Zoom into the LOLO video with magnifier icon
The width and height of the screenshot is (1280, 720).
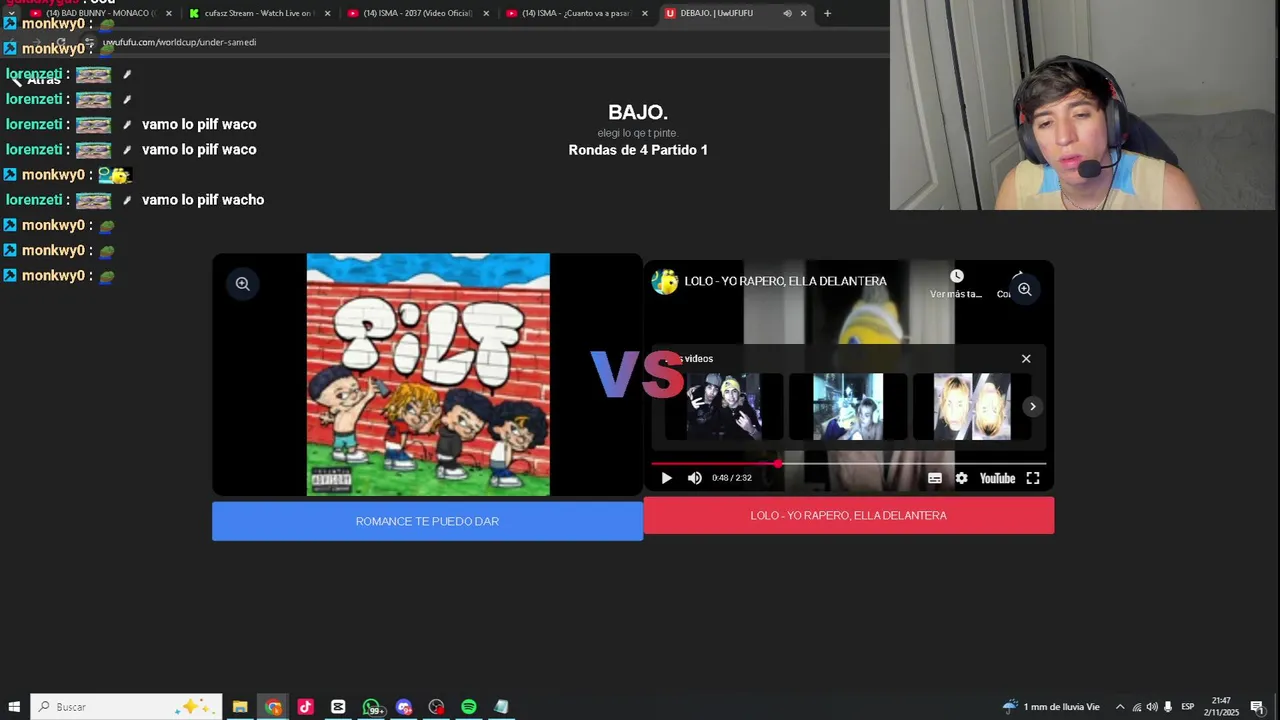[x=1024, y=290]
